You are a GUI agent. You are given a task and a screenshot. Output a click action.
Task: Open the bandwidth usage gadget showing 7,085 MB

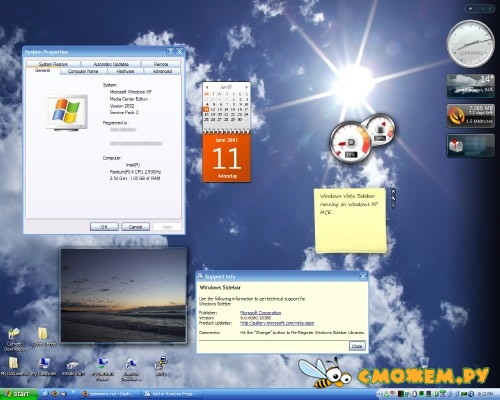point(470,116)
